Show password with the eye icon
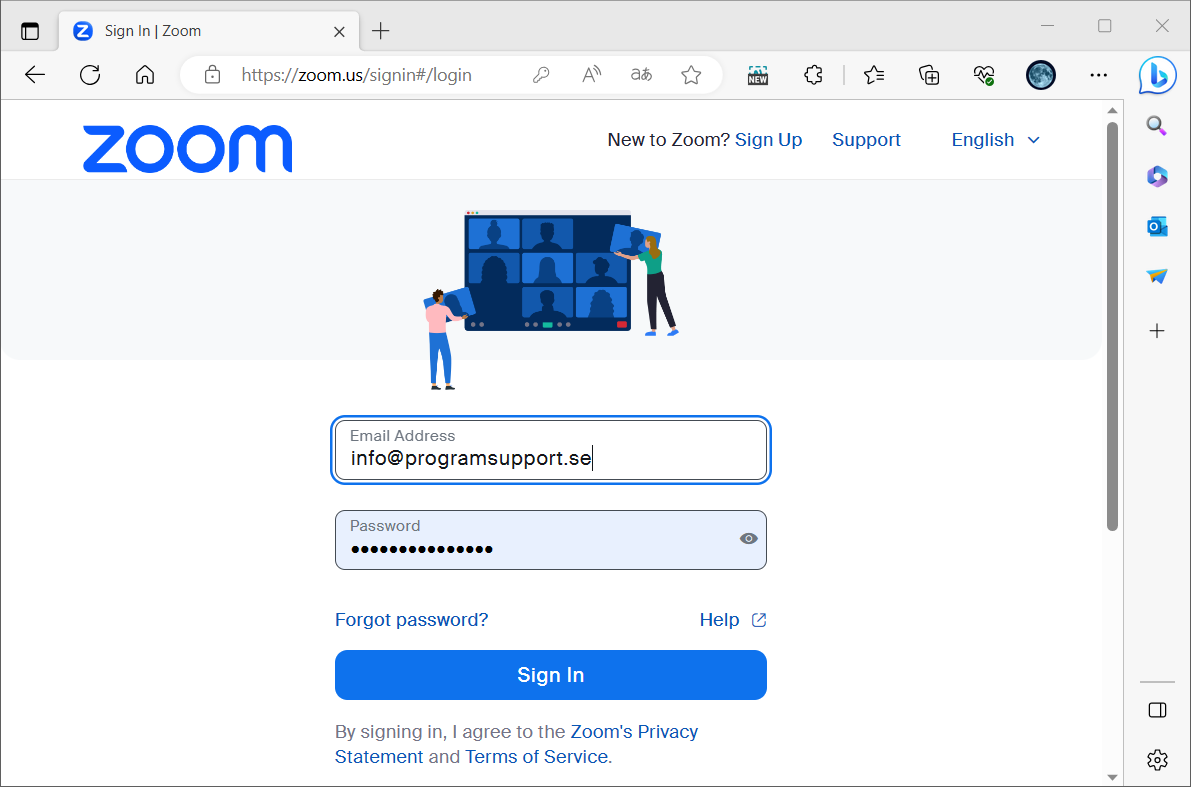 click(x=748, y=538)
